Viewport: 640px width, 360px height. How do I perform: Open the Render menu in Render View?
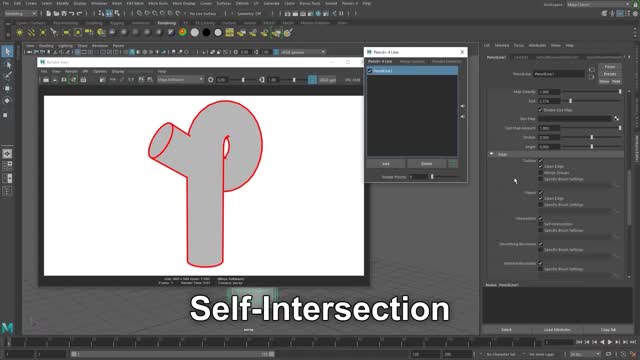(x=71, y=71)
